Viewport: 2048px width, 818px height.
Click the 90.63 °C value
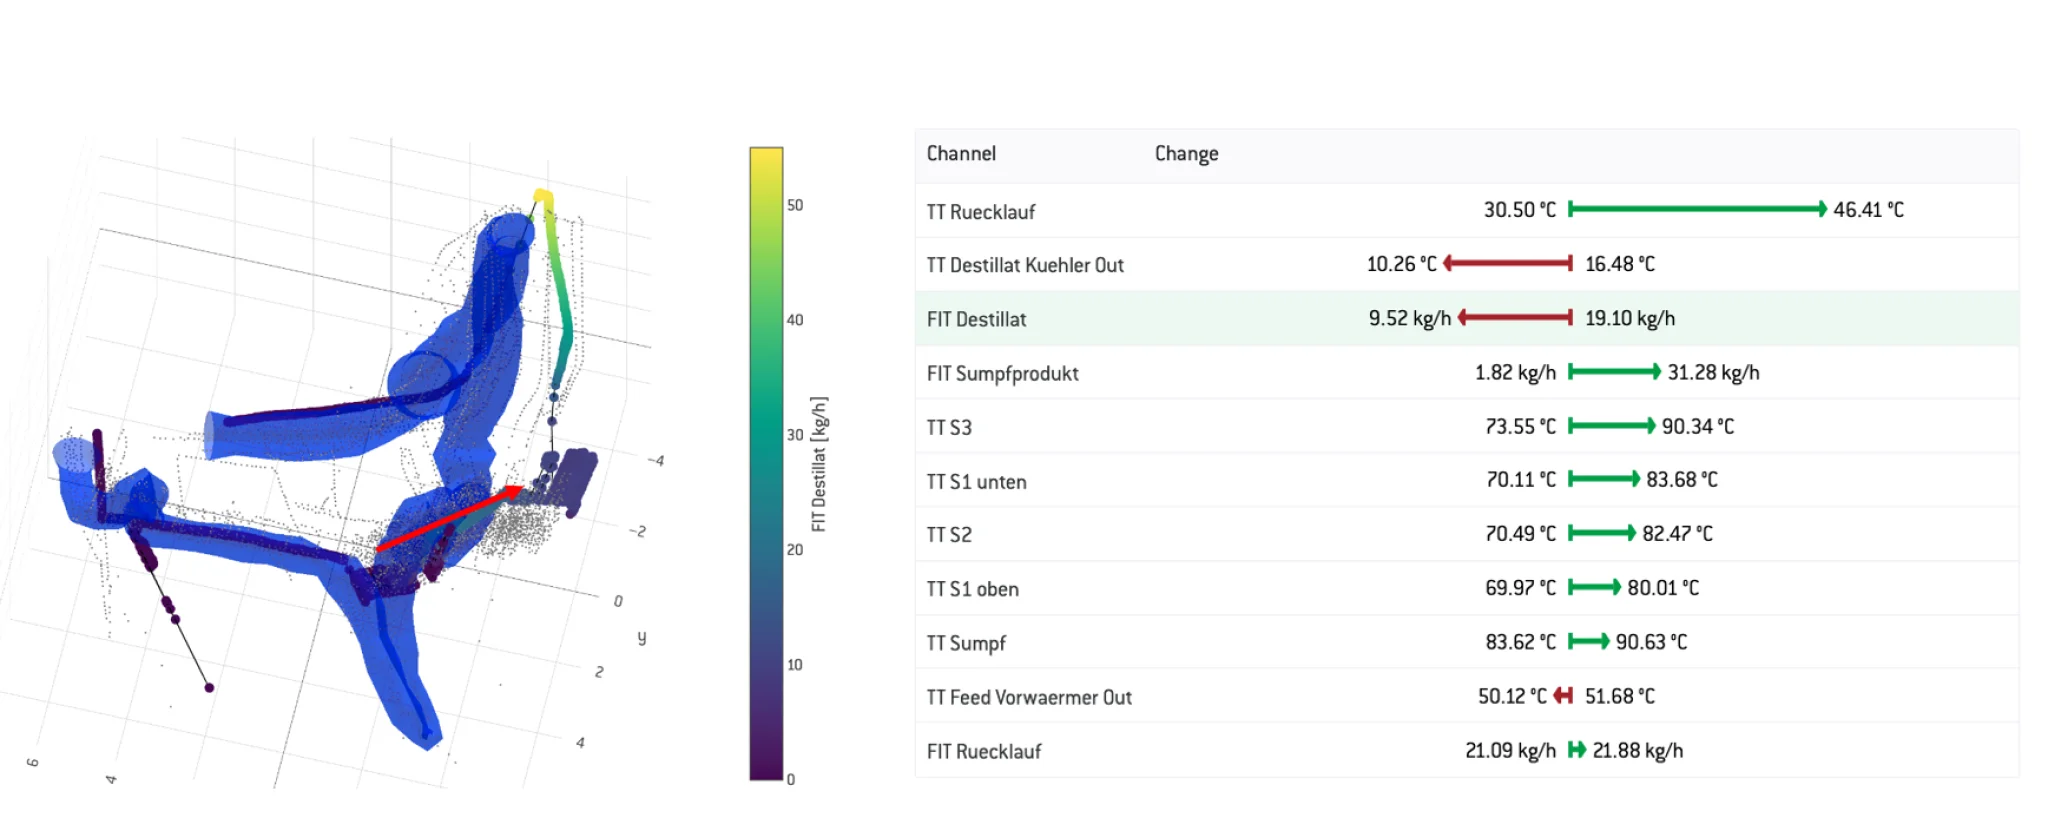pyautogui.click(x=1651, y=642)
